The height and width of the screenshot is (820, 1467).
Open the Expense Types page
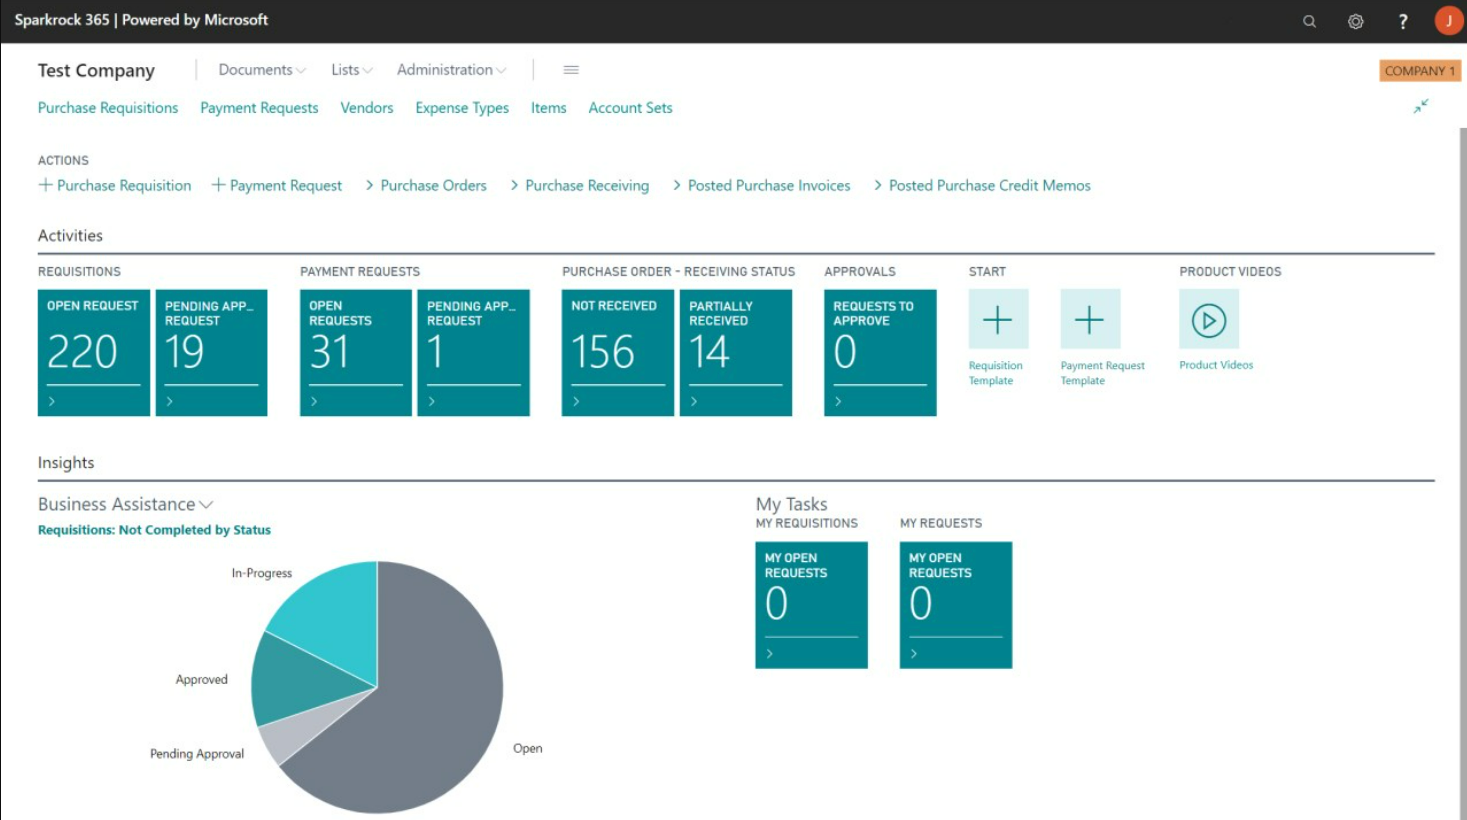[x=462, y=108]
